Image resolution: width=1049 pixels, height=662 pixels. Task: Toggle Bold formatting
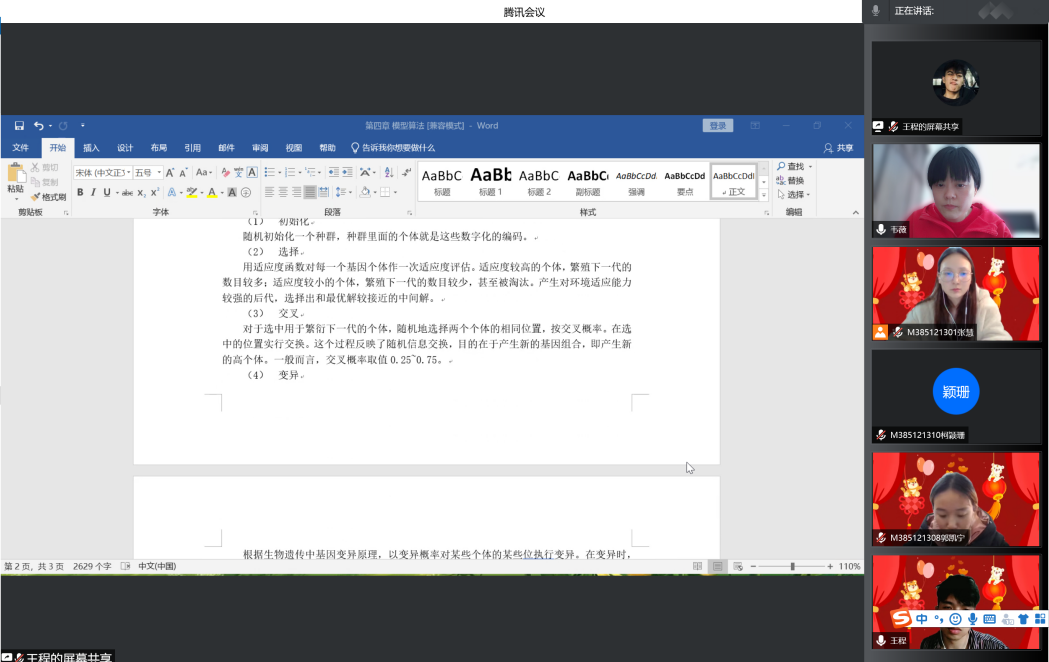(80, 192)
